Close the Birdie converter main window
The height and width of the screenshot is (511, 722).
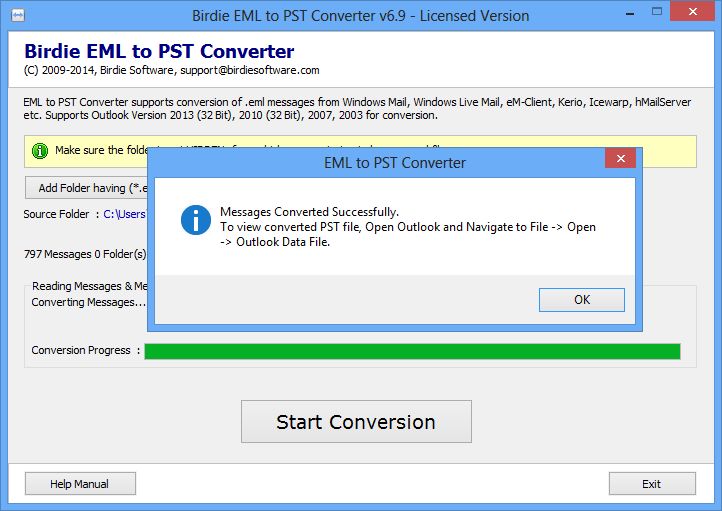(x=693, y=12)
